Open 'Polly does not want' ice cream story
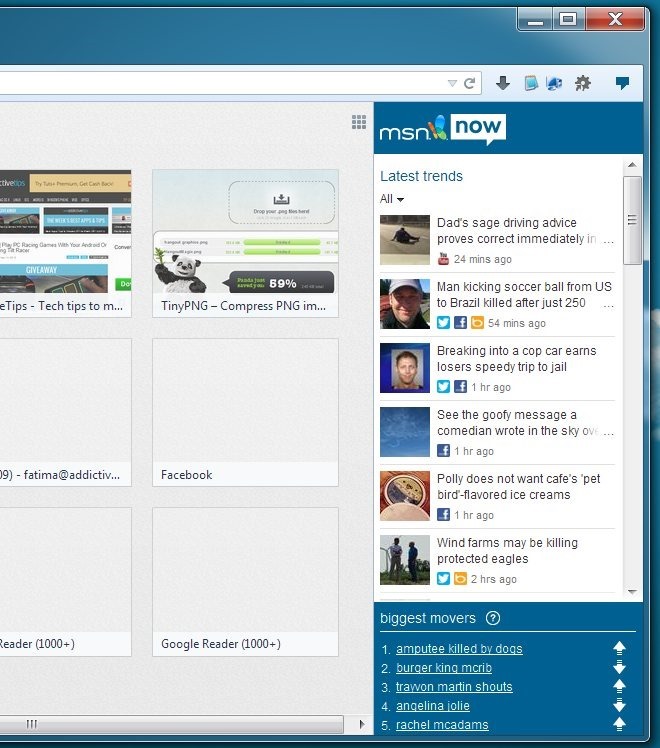The image size is (660, 748). (x=518, y=486)
